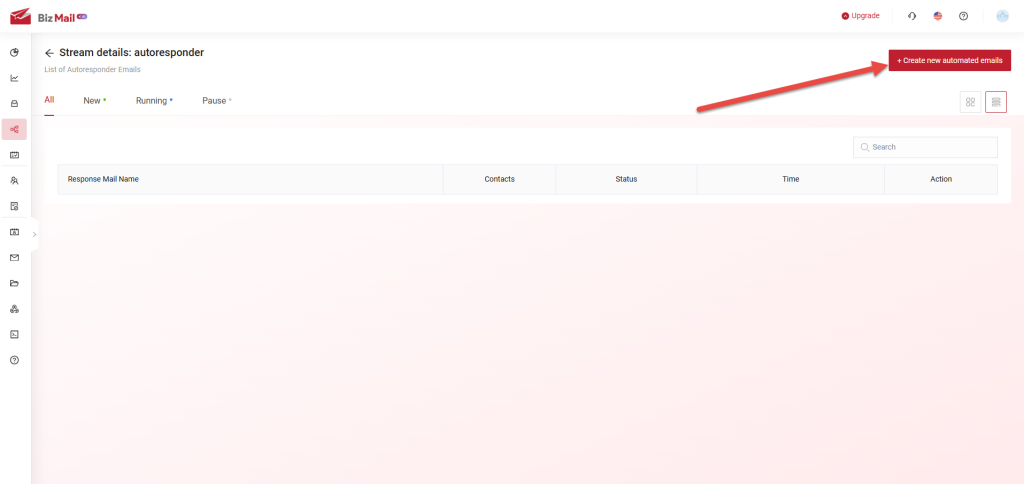
Task: Click the highlighted automation flow sidebar icon
Action: click(x=14, y=129)
